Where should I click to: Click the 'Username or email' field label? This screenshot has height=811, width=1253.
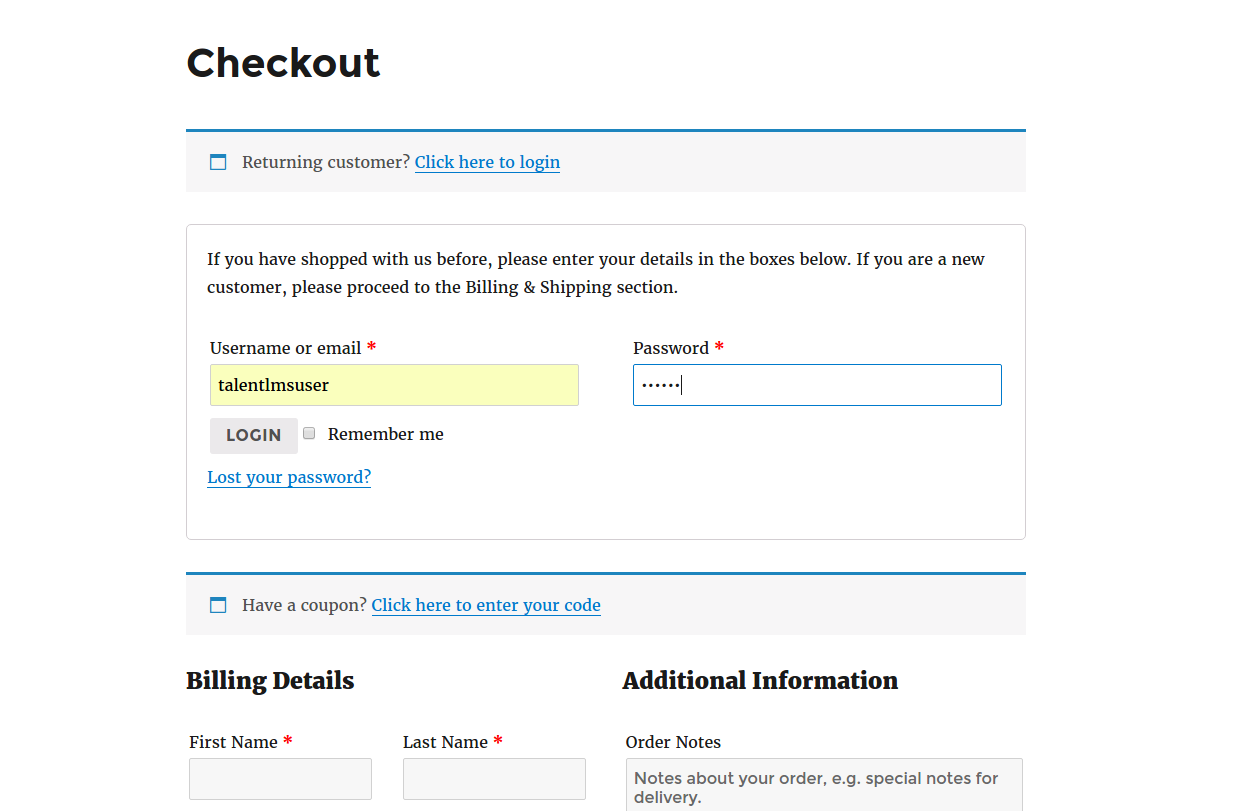pyautogui.click(x=286, y=348)
